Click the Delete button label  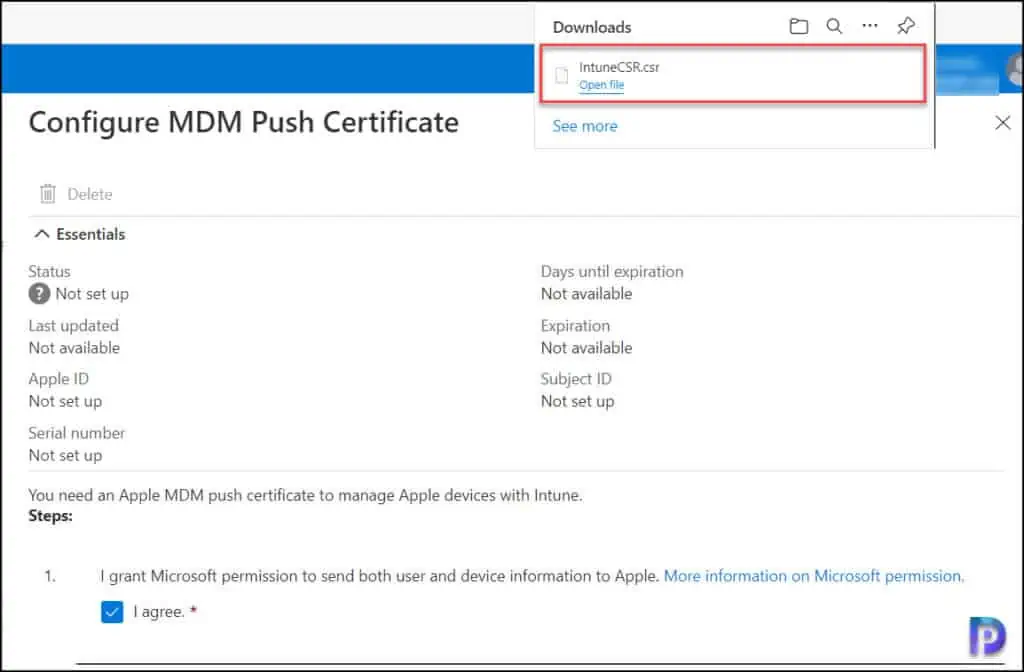(x=89, y=194)
